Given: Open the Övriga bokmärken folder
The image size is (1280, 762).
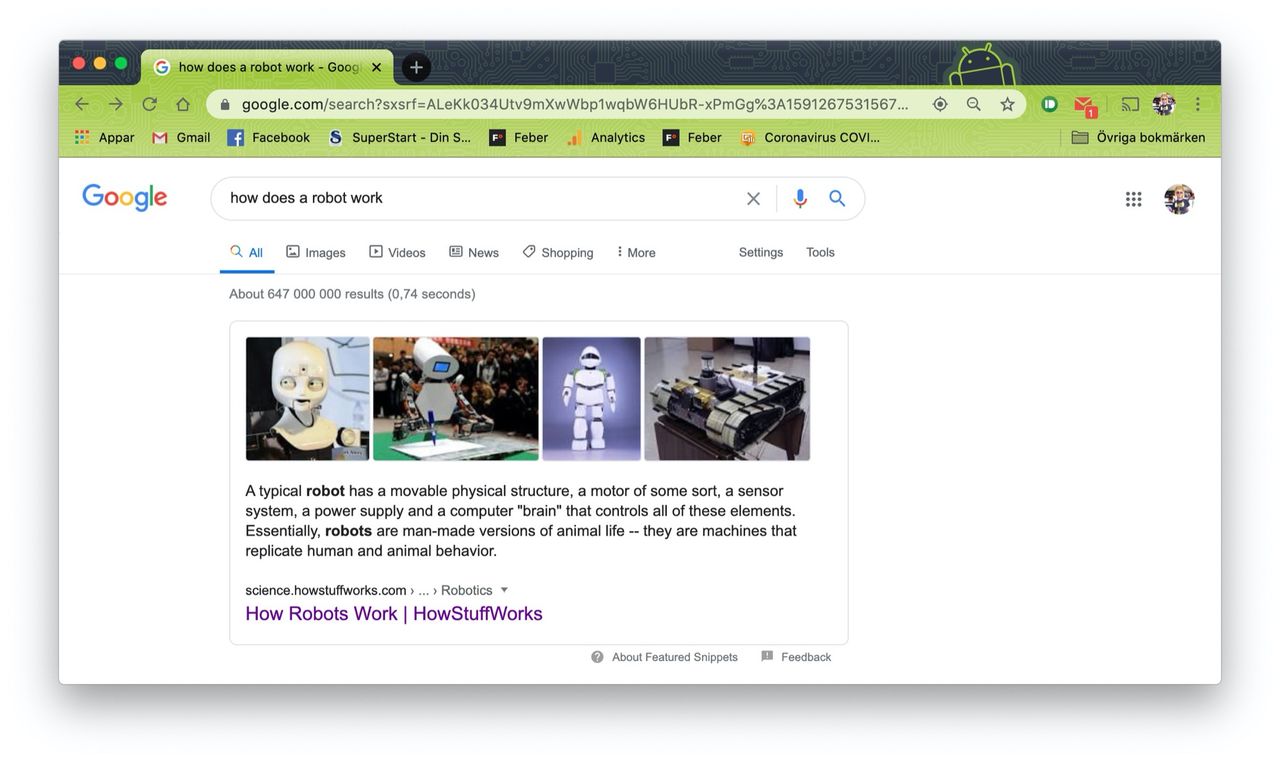Looking at the screenshot, I should tap(1138, 137).
